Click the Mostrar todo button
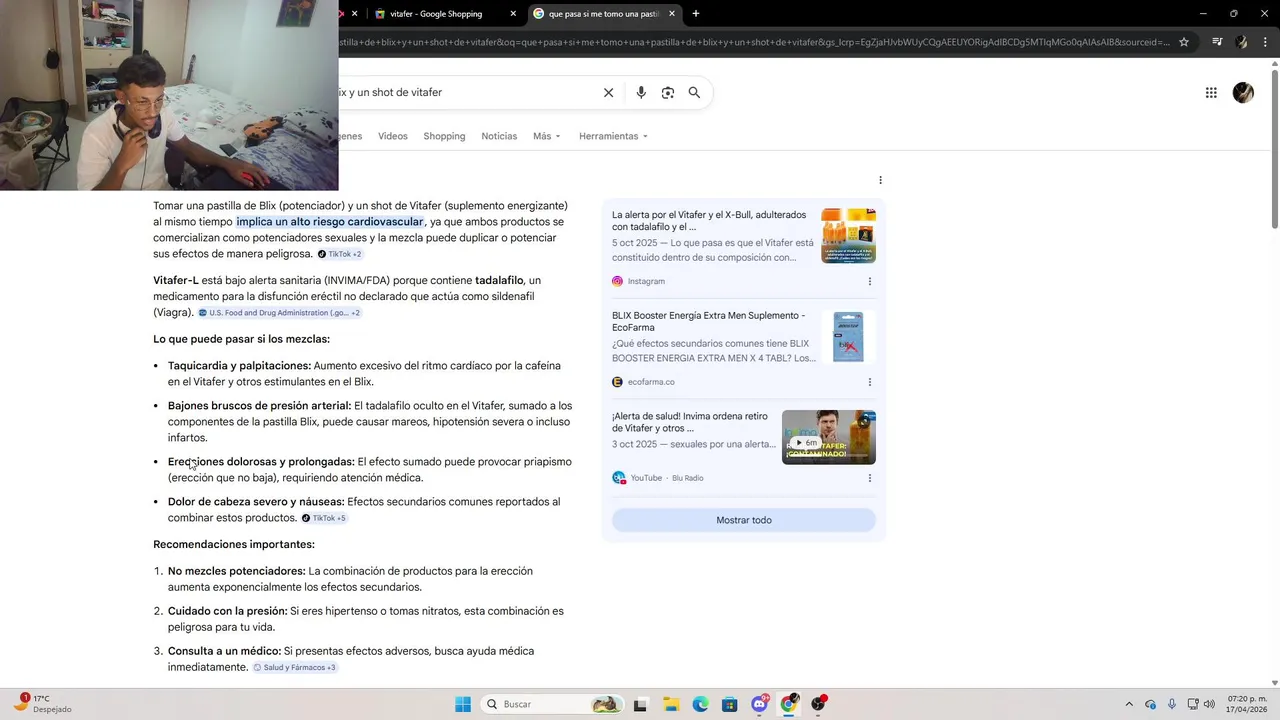Screen dimensions: 1280x720 pyautogui.click(x=744, y=520)
